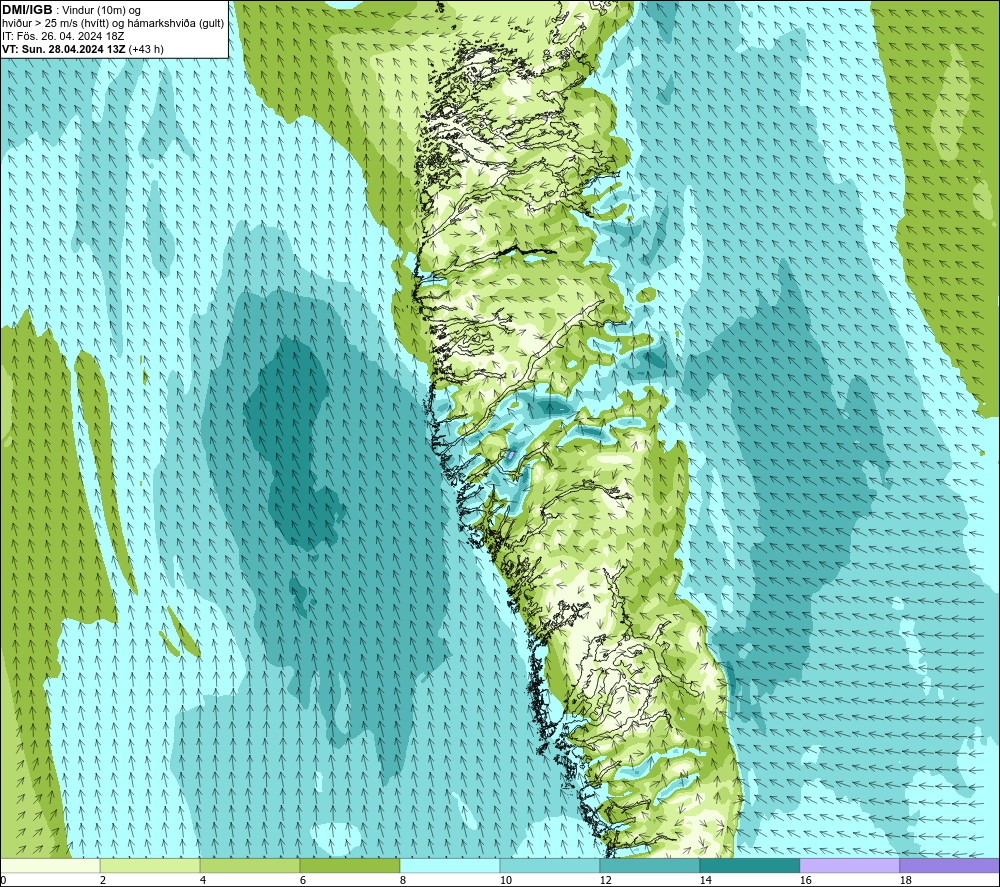Select the 10–12 m/s light teal swatch
Viewport: 1000px width, 887px height.
[549, 865]
